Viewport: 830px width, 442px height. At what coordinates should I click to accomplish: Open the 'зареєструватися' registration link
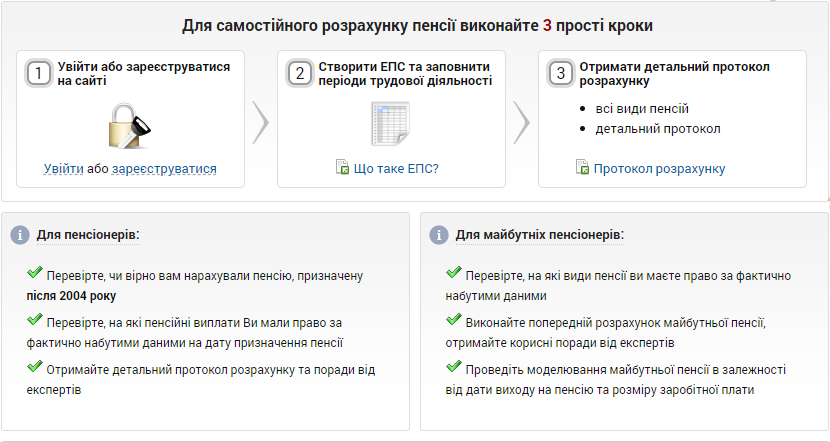(164, 169)
